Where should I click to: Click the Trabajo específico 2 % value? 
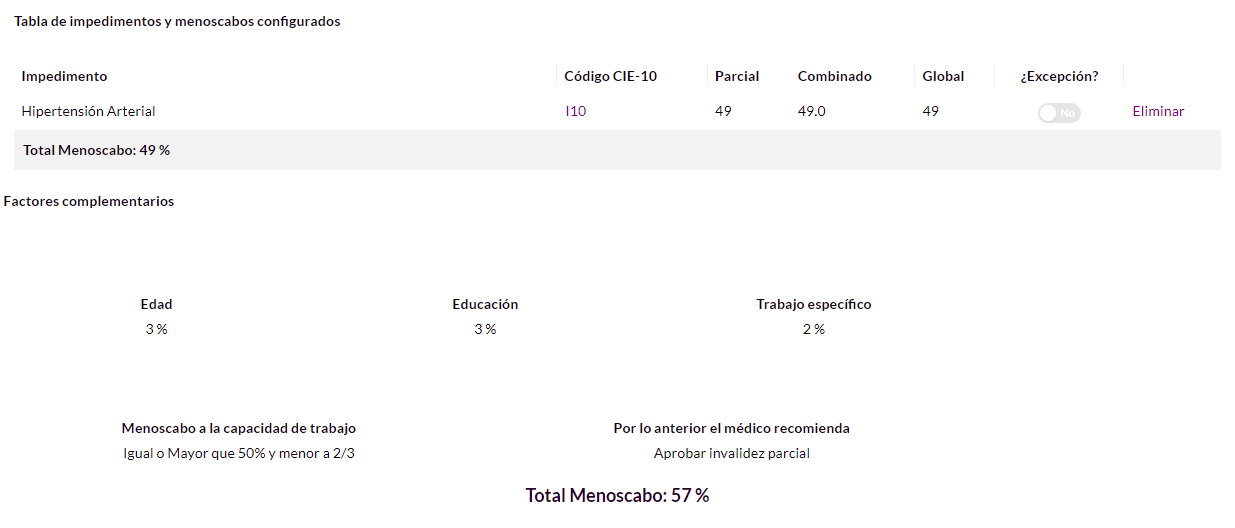point(813,329)
